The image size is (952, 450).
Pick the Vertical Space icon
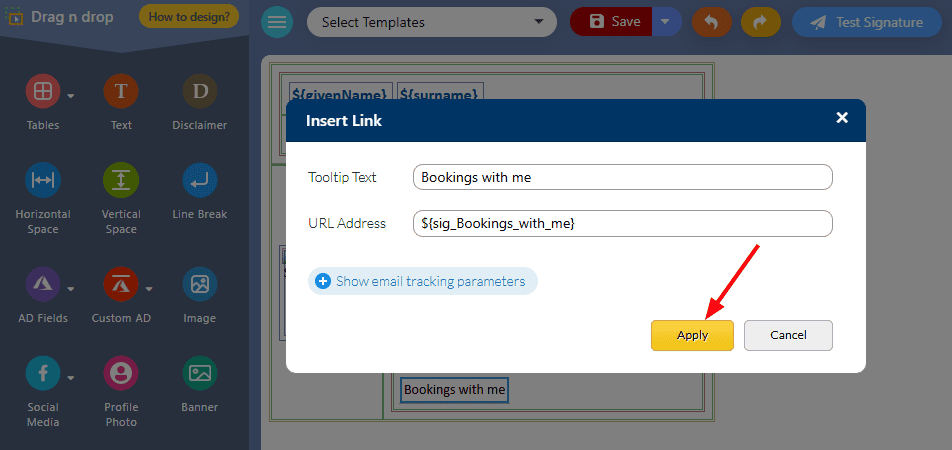[121, 180]
